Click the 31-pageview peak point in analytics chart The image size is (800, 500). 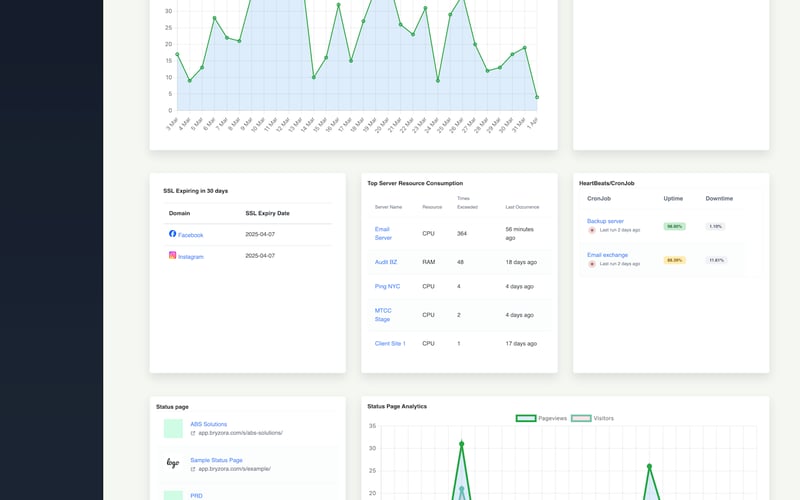[462, 444]
